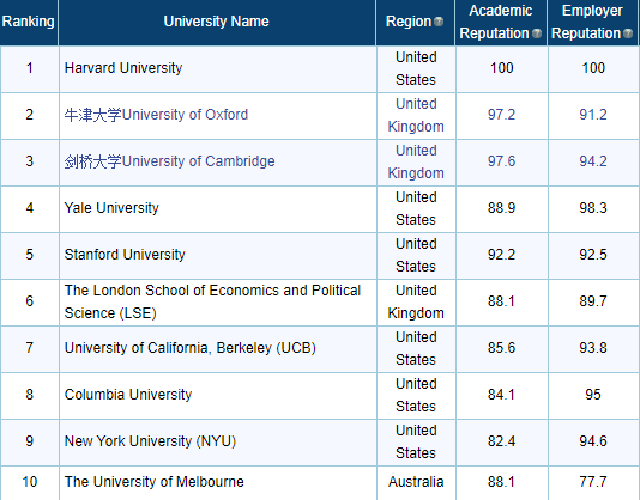Viewport: 640px width, 500px height.
Task: Open the Columbia University entry
Action: pos(128,394)
